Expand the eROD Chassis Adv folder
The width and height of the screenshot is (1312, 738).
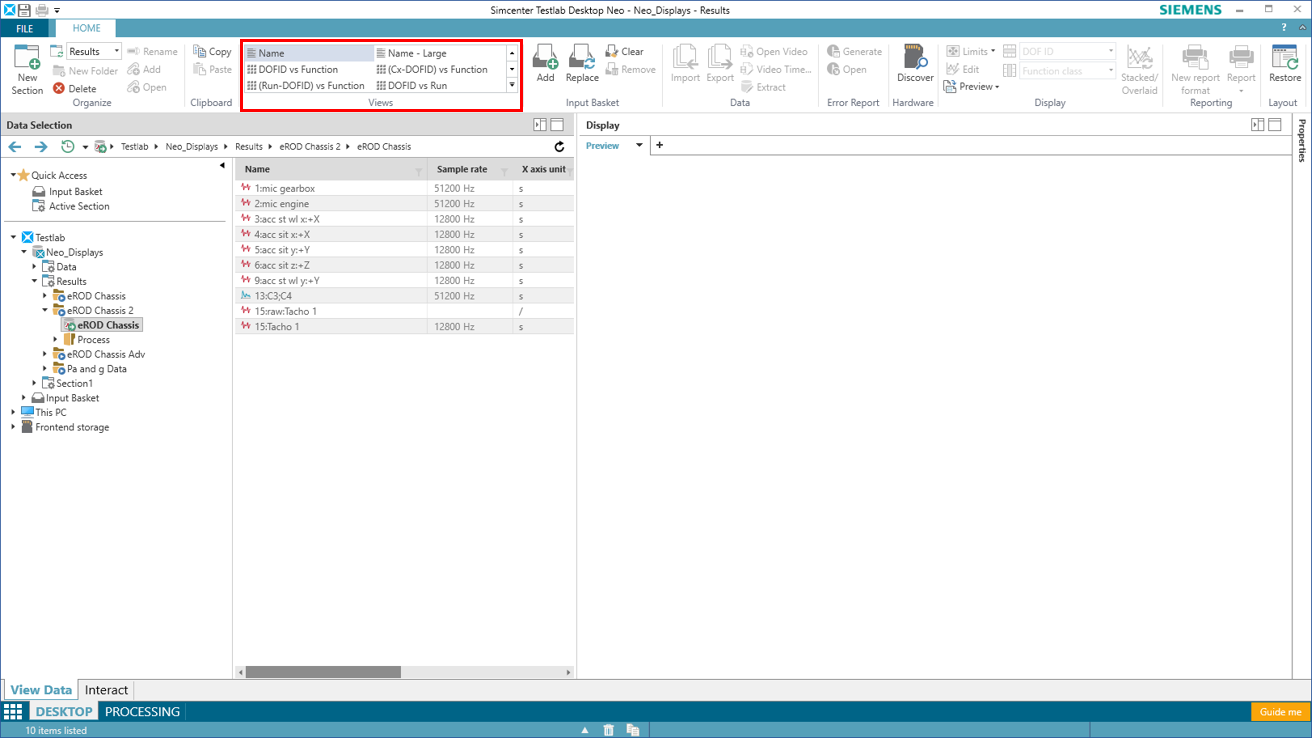pos(45,354)
